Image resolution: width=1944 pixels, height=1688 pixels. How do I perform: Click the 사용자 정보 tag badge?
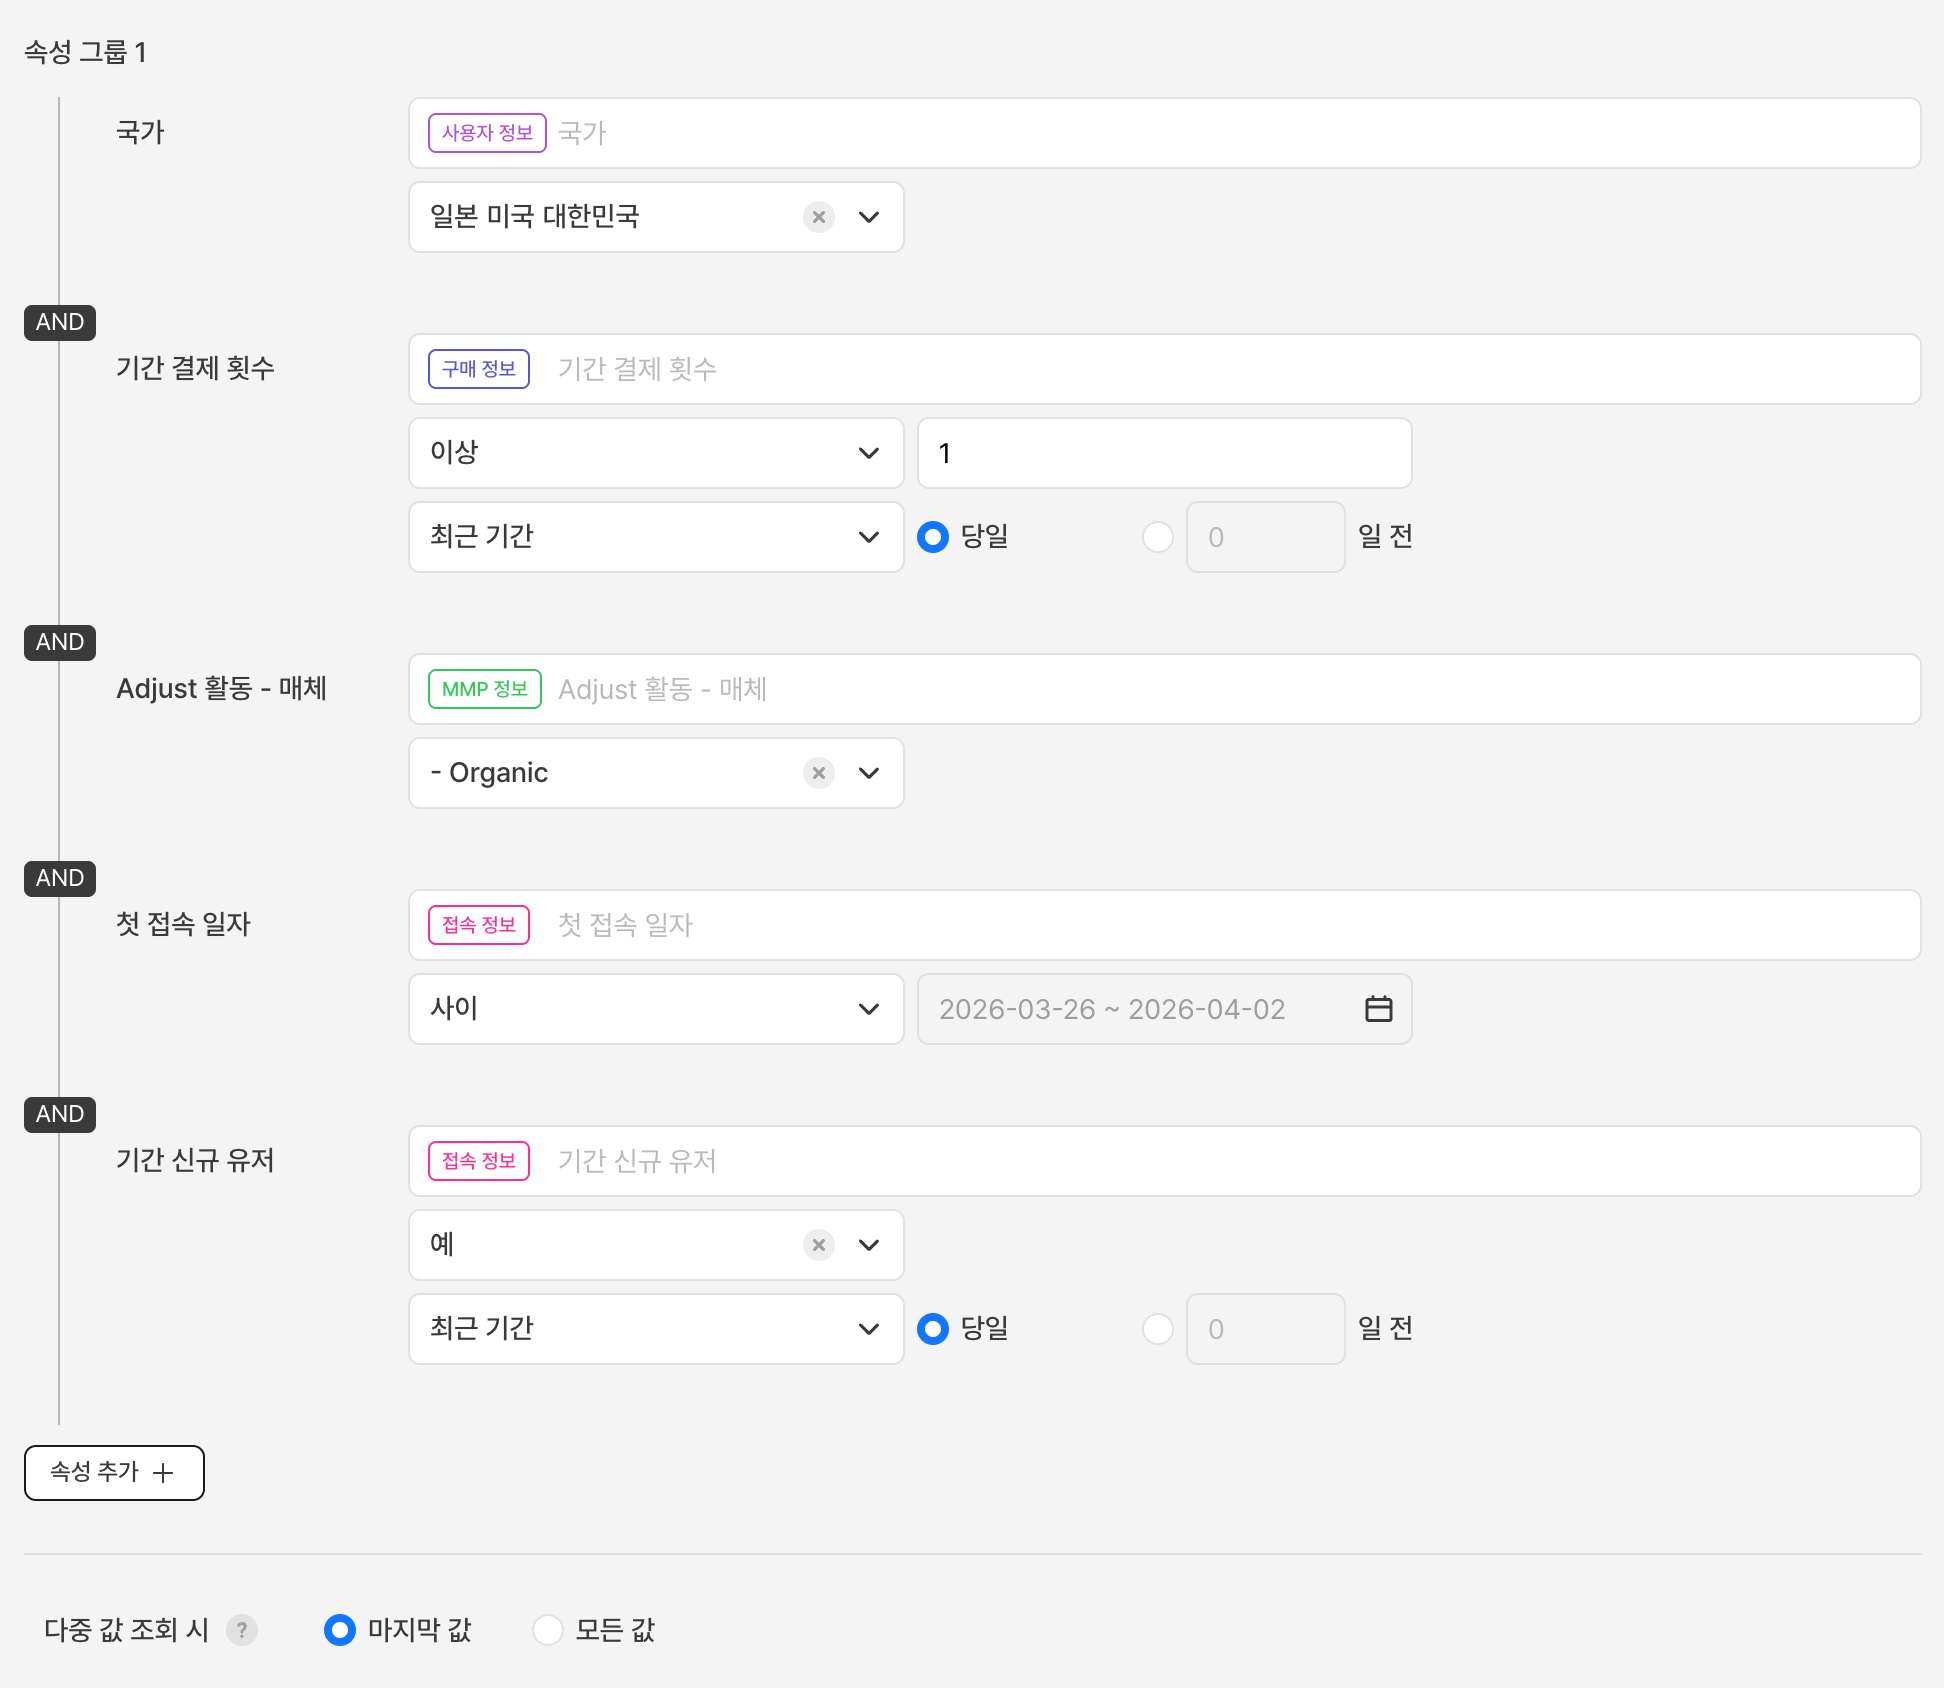(x=487, y=133)
